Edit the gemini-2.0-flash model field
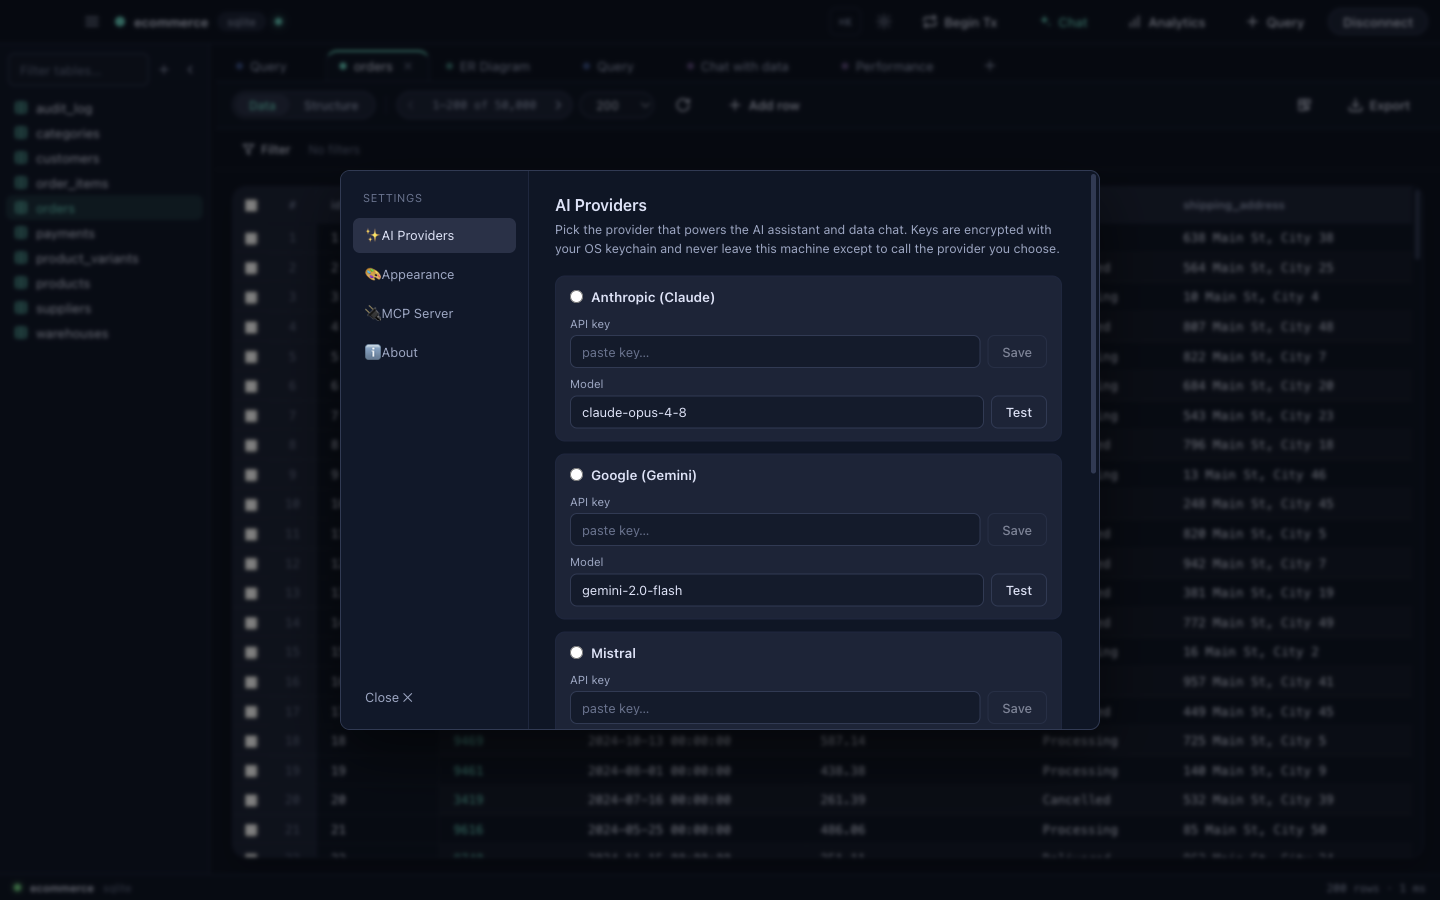The width and height of the screenshot is (1440, 900). point(776,590)
